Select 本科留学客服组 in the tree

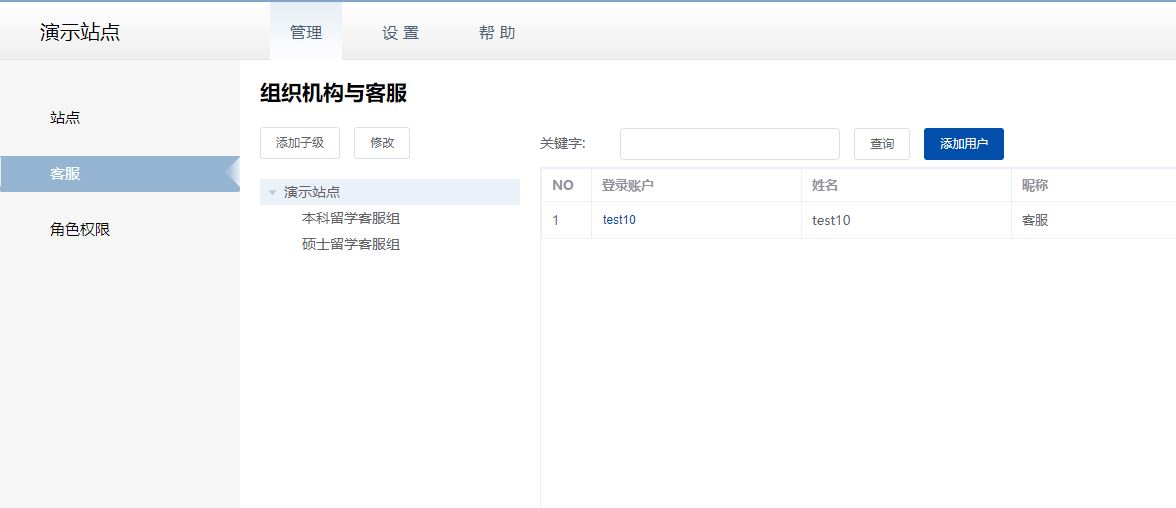(351, 218)
